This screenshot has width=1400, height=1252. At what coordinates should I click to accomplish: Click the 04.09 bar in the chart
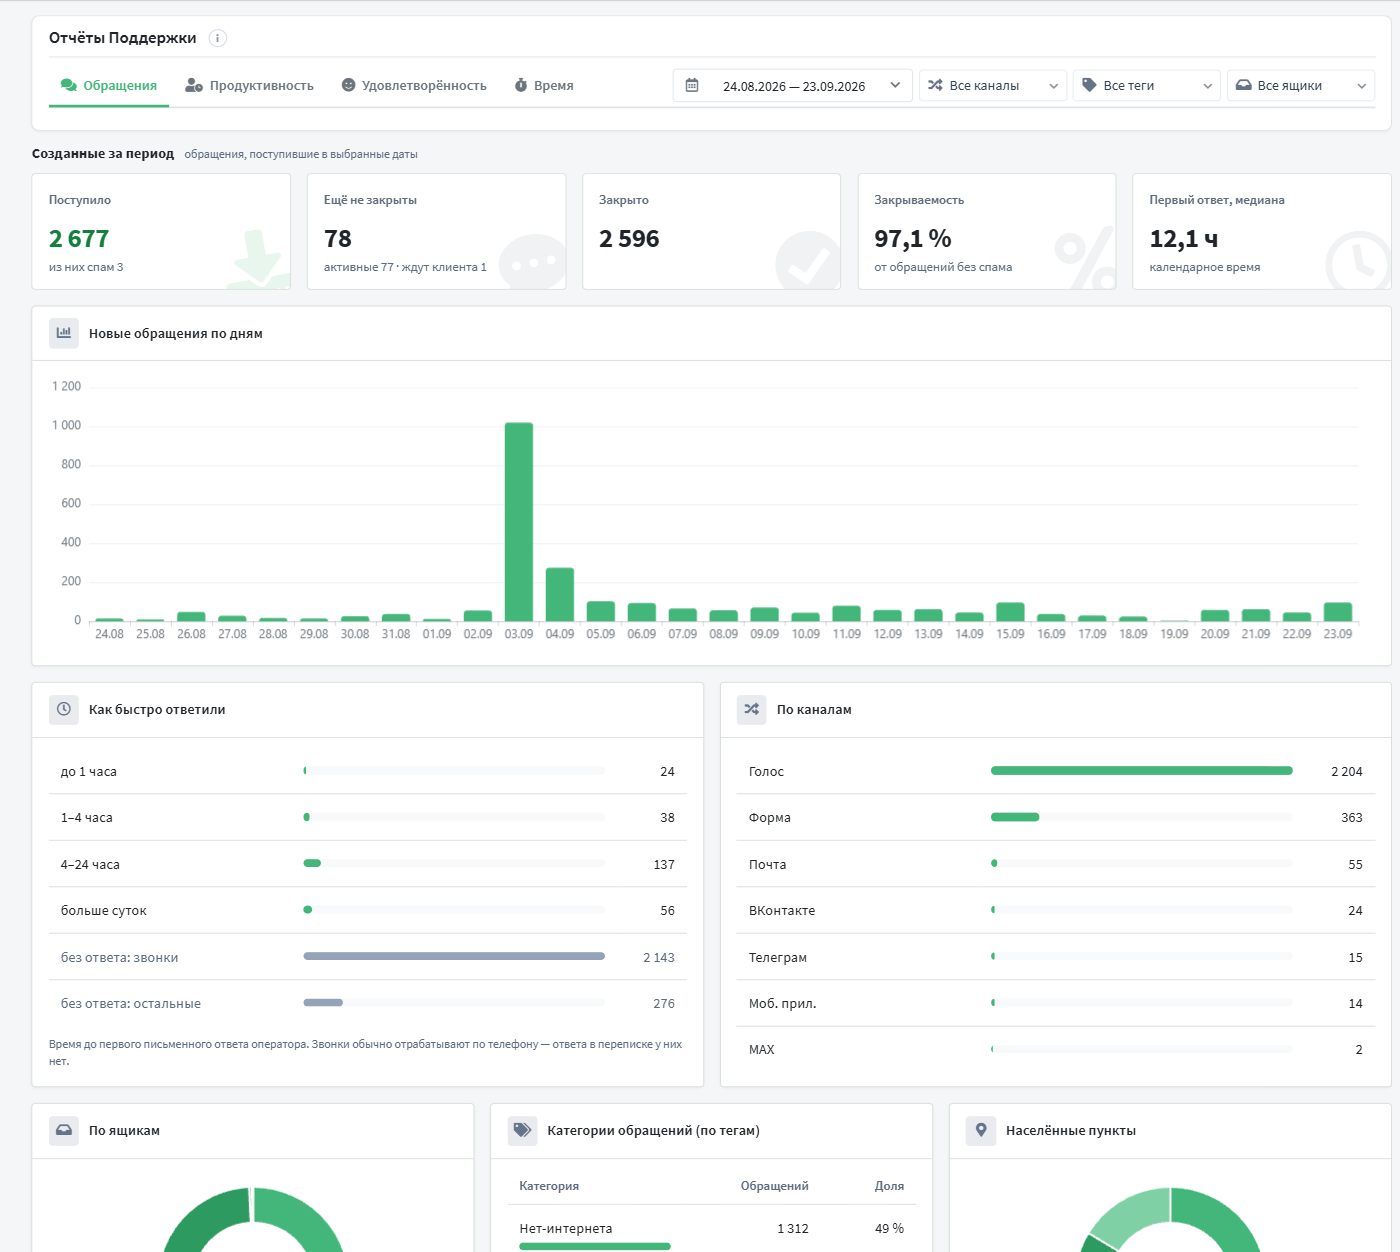tap(560, 595)
